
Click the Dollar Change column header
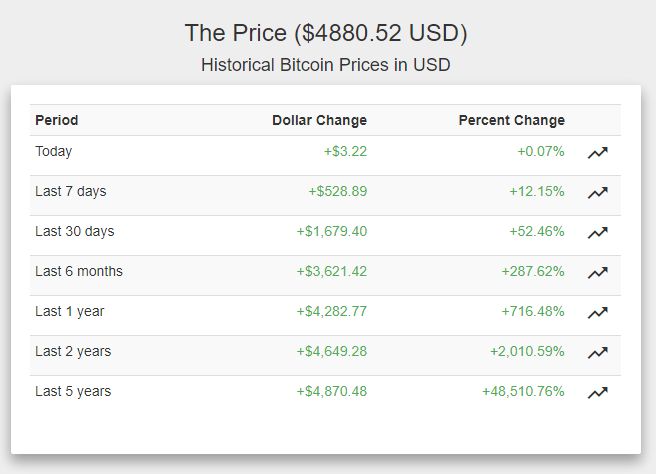tap(319, 120)
